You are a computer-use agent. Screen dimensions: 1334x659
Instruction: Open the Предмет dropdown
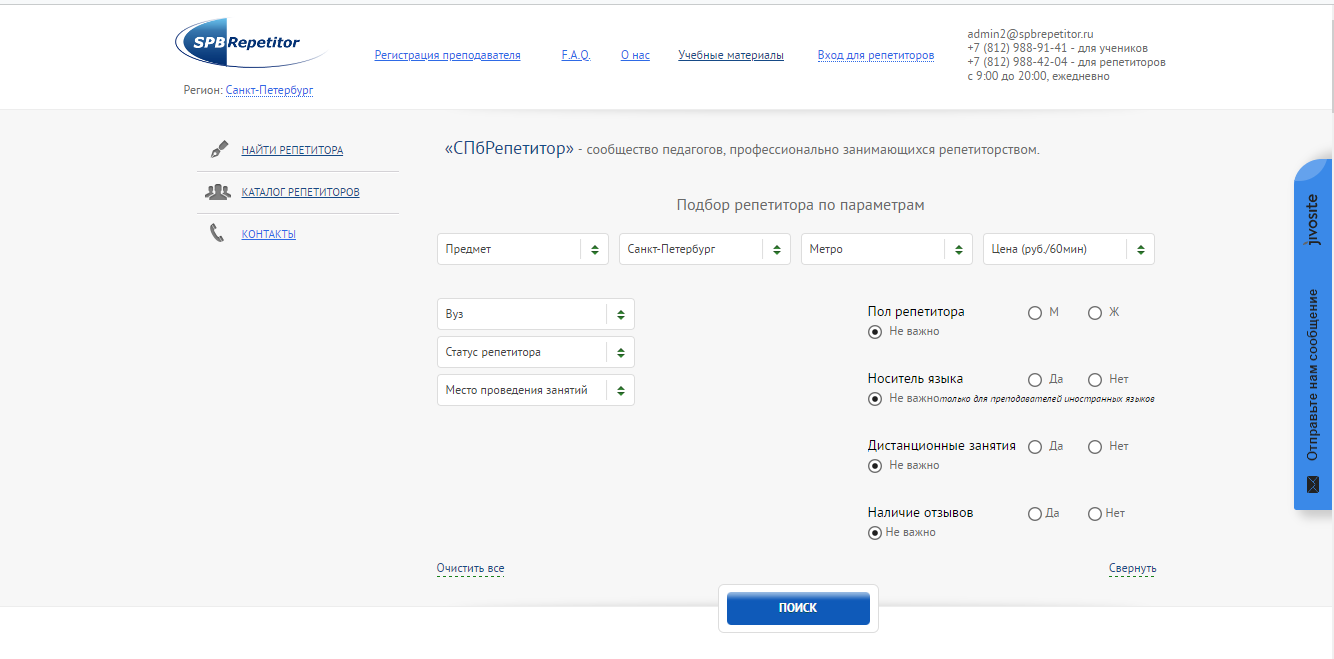(x=523, y=249)
